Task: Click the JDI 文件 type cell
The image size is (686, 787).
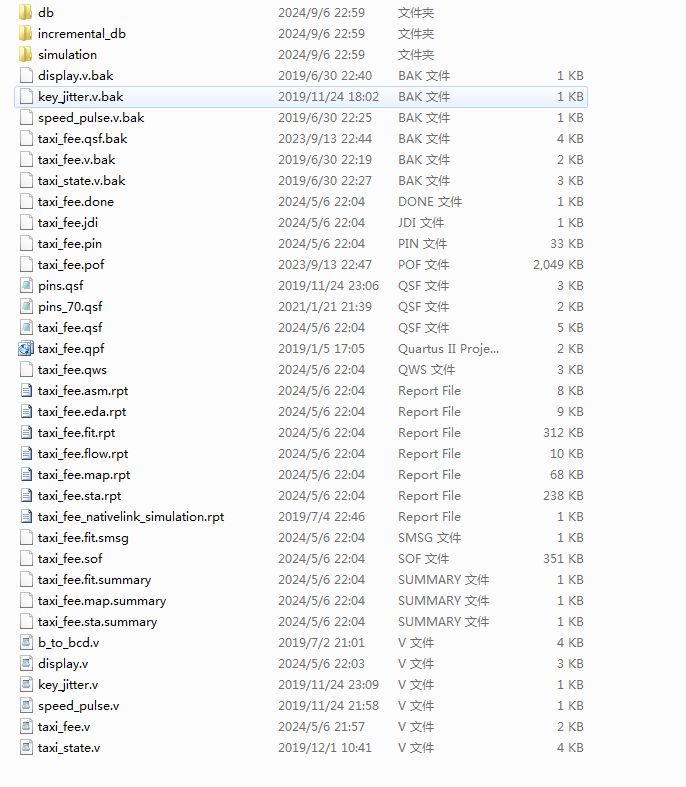Action: [421, 222]
